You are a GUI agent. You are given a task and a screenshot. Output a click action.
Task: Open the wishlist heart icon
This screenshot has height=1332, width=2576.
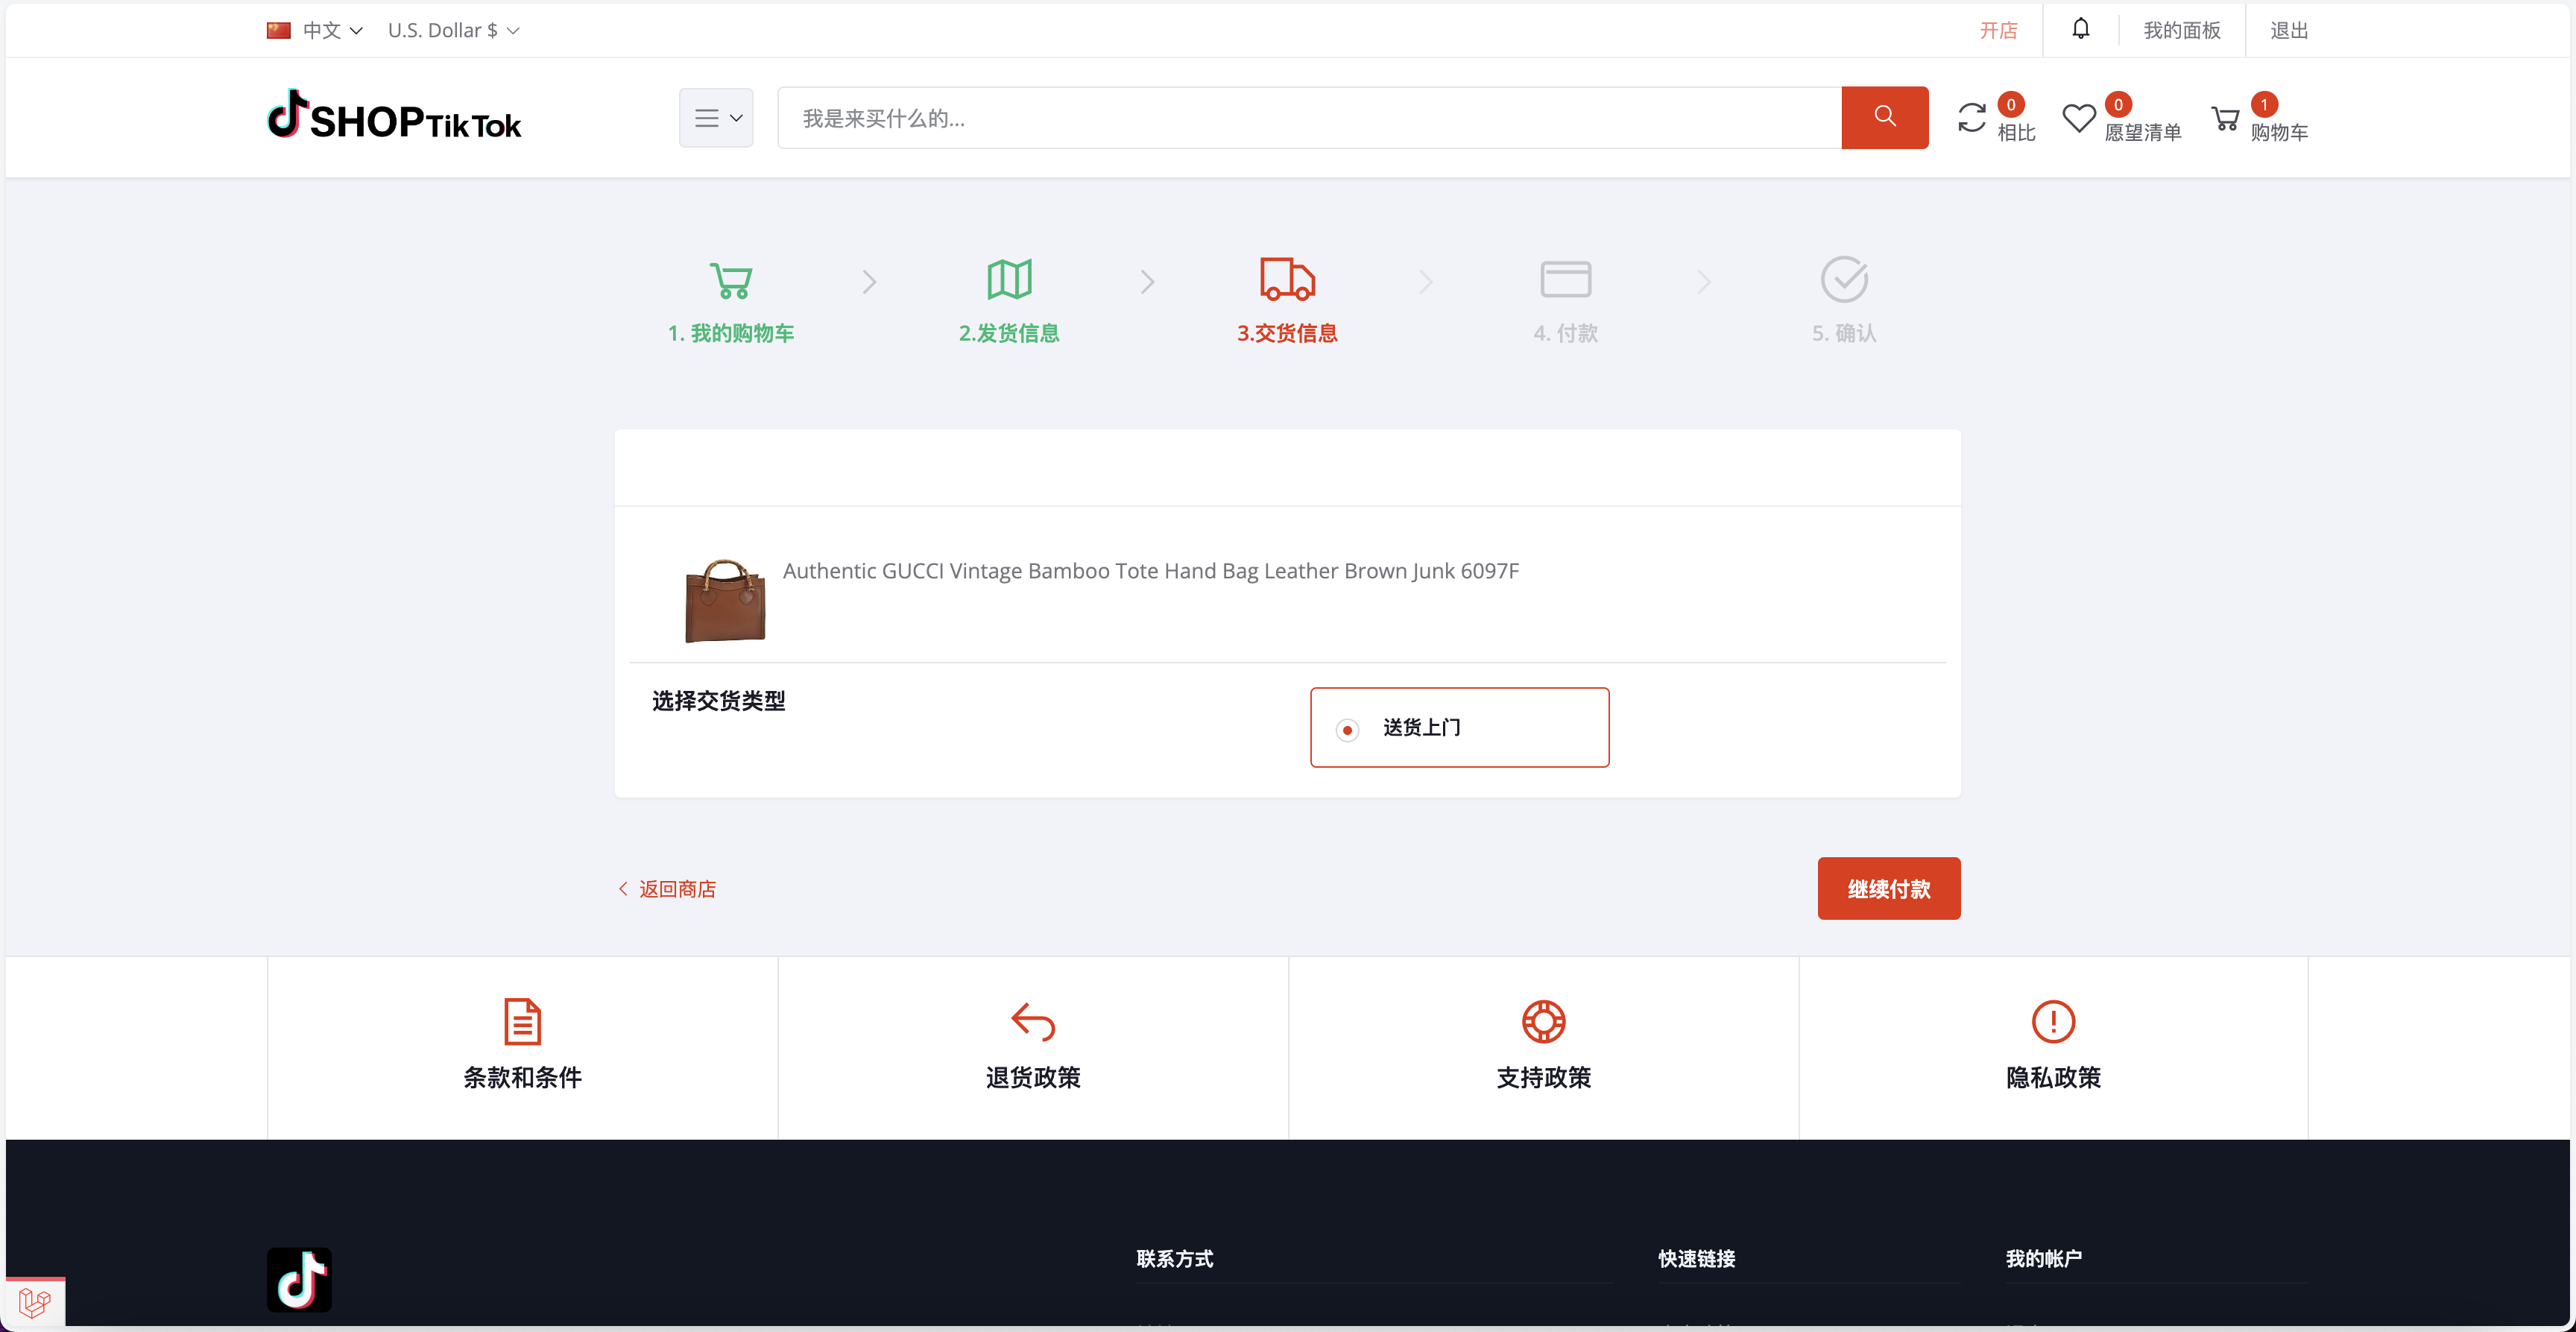(x=2079, y=118)
